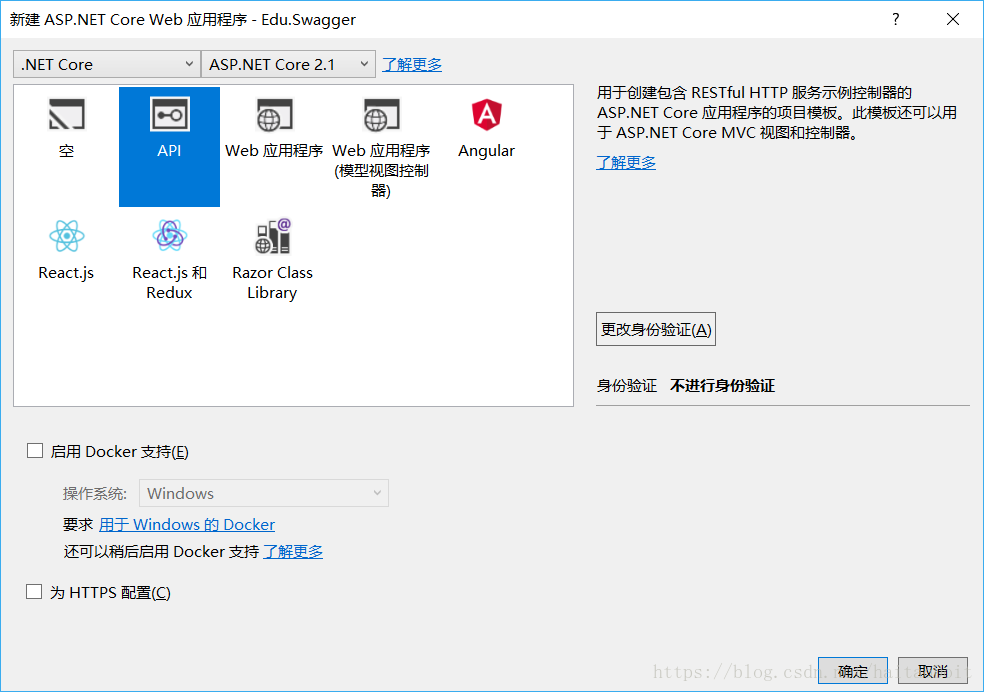Image resolution: width=984 pixels, height=692 pixels.
Task: Open the .NET Core framework dropdown
Action: [x=107, y=64]
